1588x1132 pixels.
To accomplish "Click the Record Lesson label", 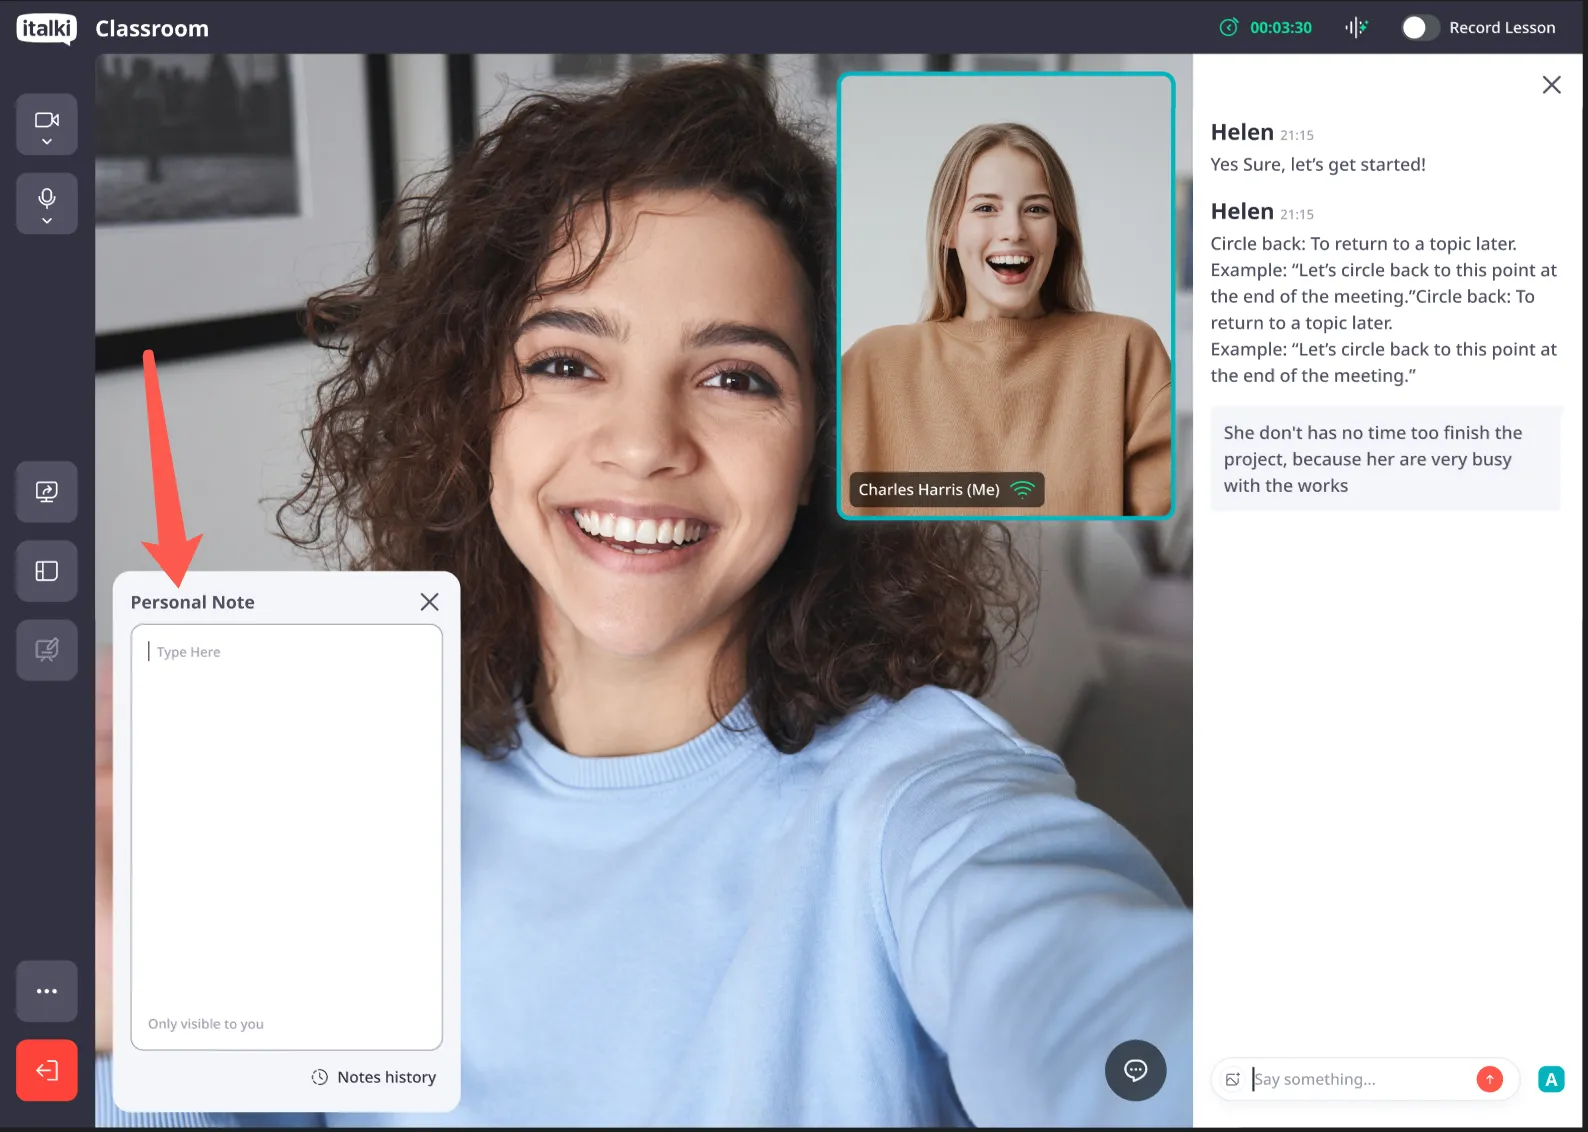I will 1502,28.
